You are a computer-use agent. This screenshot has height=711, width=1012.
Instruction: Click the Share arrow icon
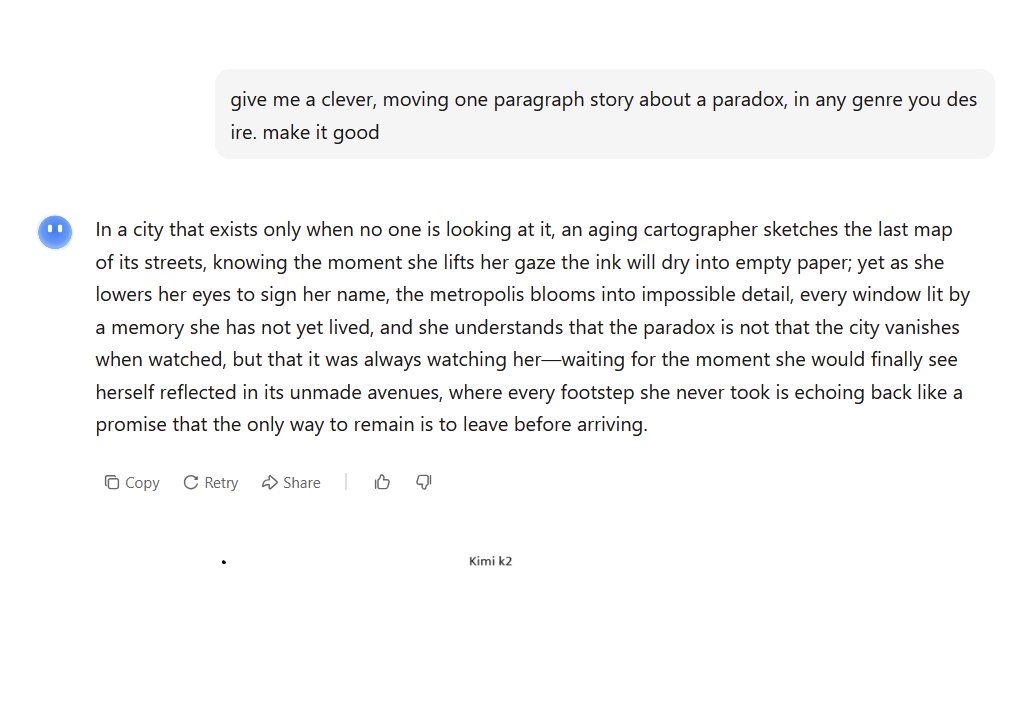pos(269,482)
